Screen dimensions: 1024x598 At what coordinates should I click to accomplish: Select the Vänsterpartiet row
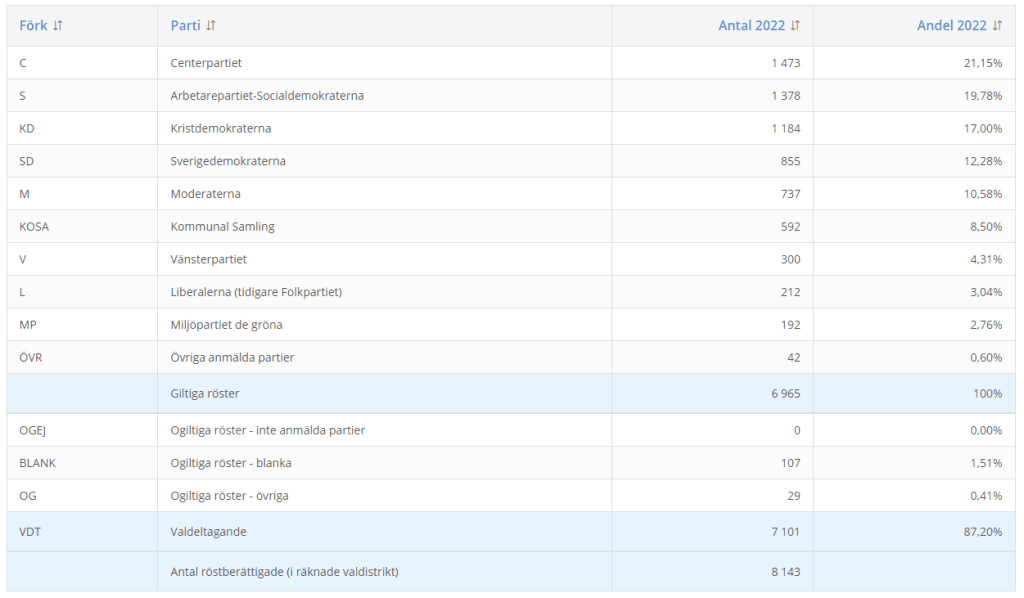pyautogui.click(x=208, y=259)
